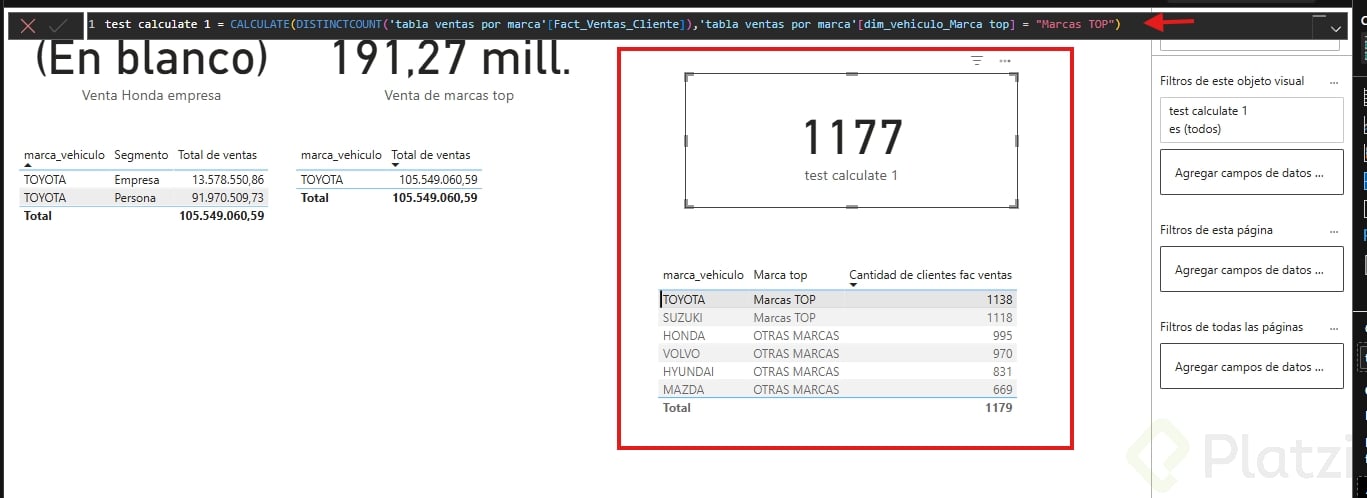1367x498 pixels.
Task: Select the 669 value for MAZDA
Action: click(1002, 390)
